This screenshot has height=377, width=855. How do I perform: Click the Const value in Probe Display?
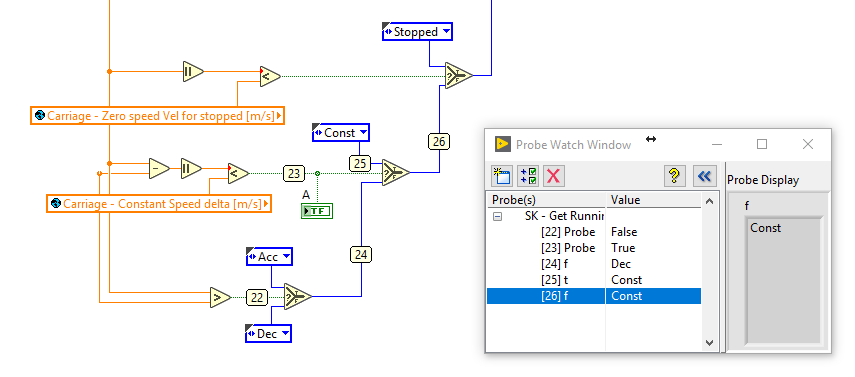(766, 228)
